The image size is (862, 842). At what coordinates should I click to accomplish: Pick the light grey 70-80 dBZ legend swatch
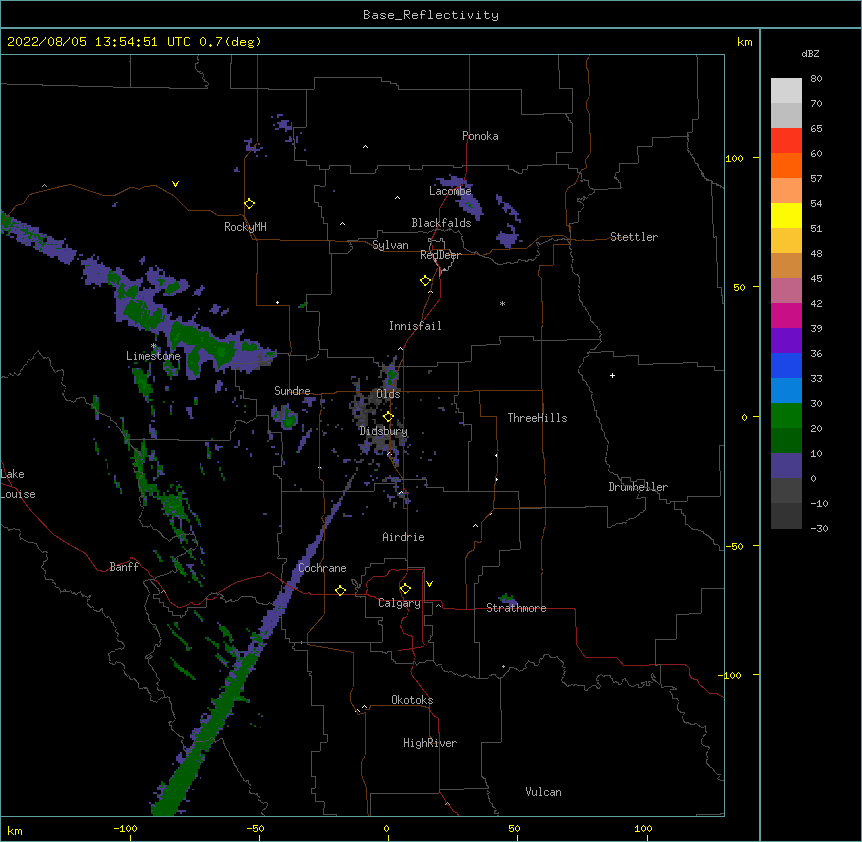click(x=786, y=91)
